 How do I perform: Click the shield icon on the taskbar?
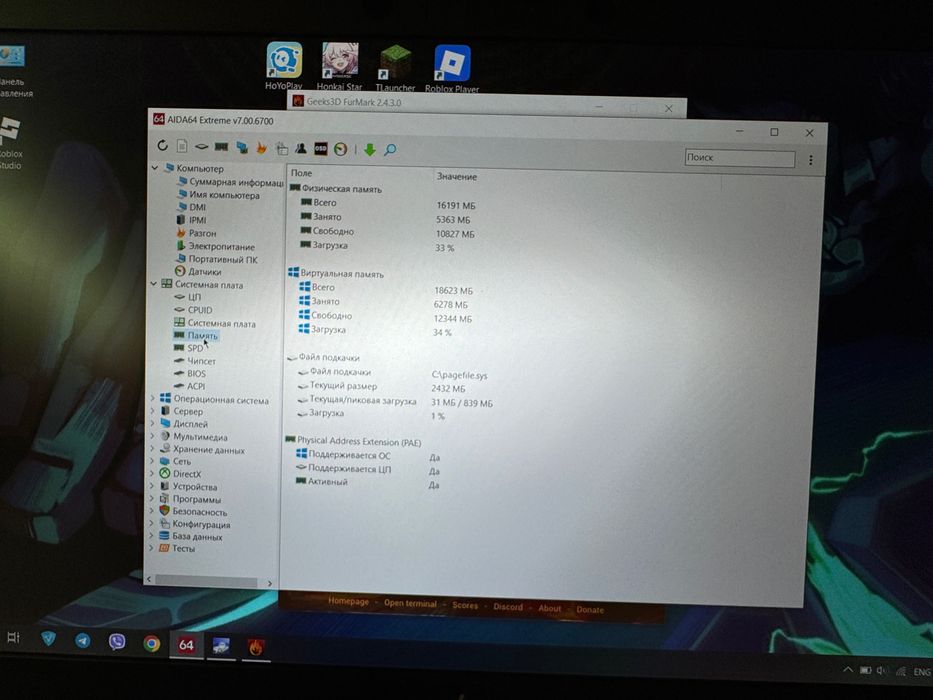[x=48, y=639]
